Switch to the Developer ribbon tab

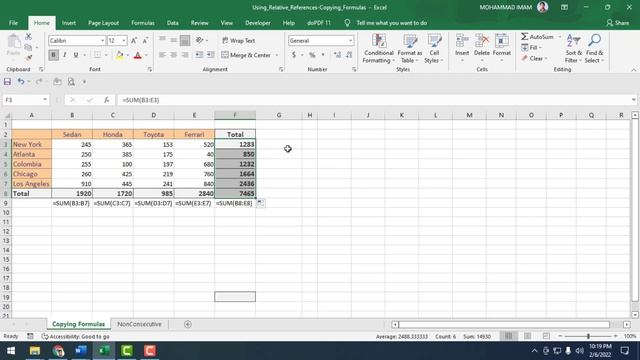(258, 23)
